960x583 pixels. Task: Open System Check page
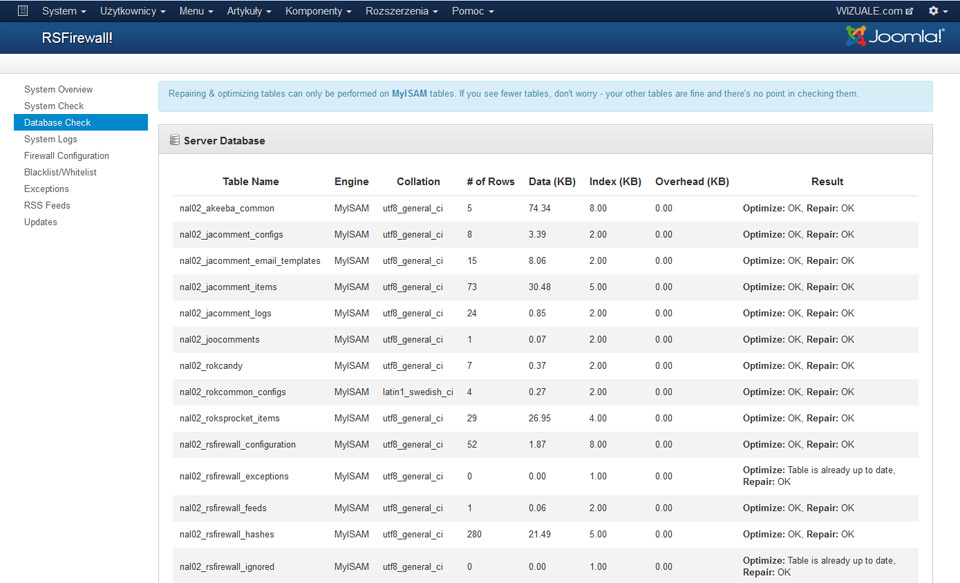pos(54,106)
